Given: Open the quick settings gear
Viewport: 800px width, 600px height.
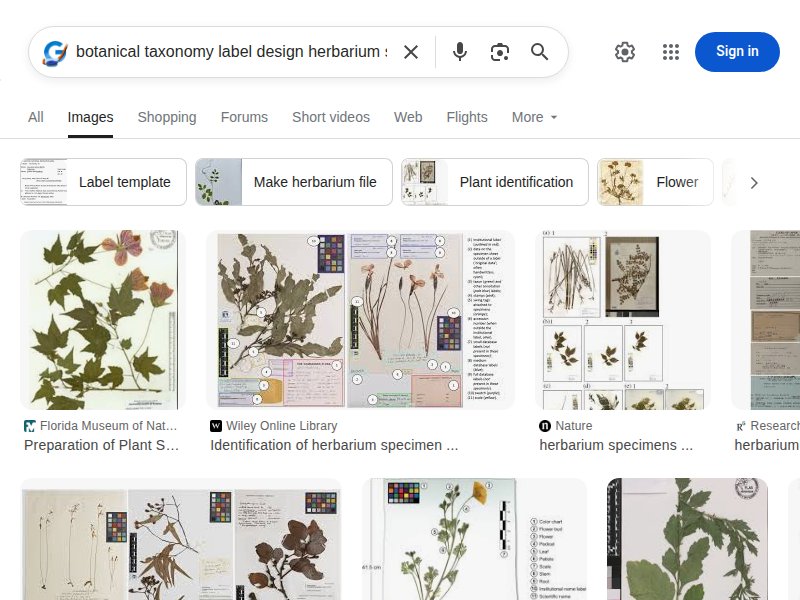Looking at the screenshot, I should [624, 51].
